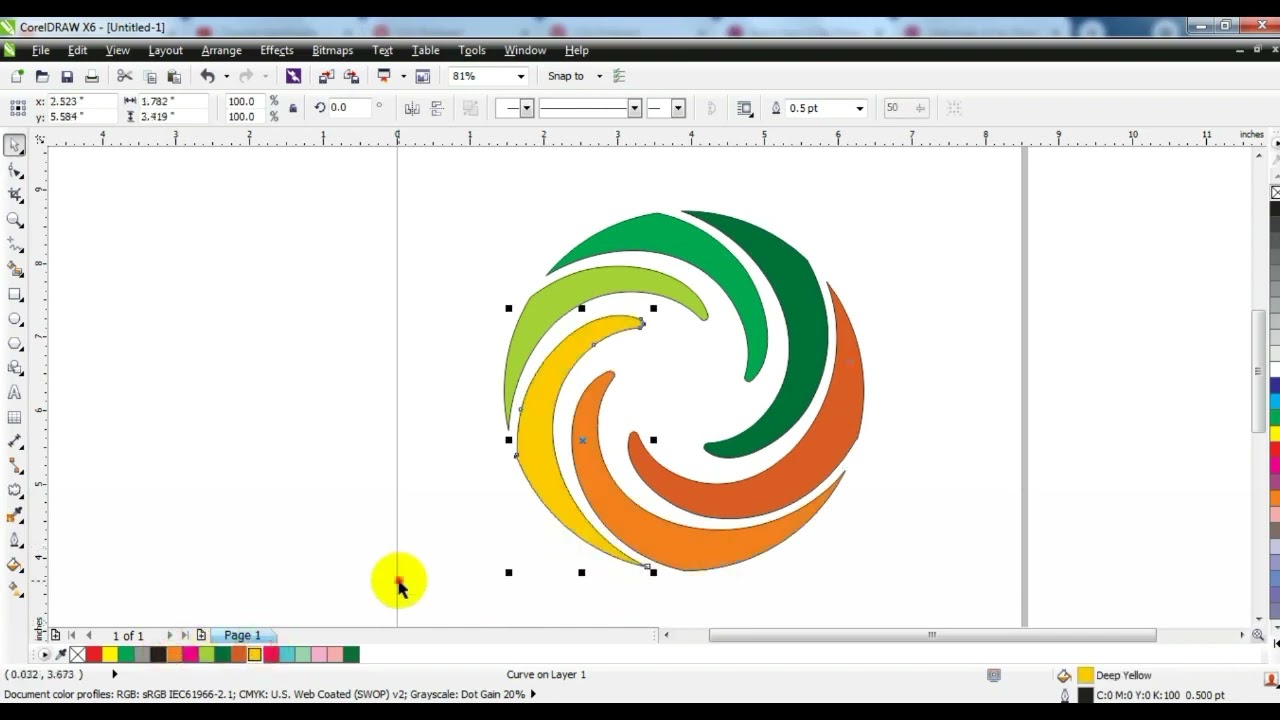Viewport: 1280px width, 720px height.
Task: Open the Arrange menu
Action: point(221,50)
